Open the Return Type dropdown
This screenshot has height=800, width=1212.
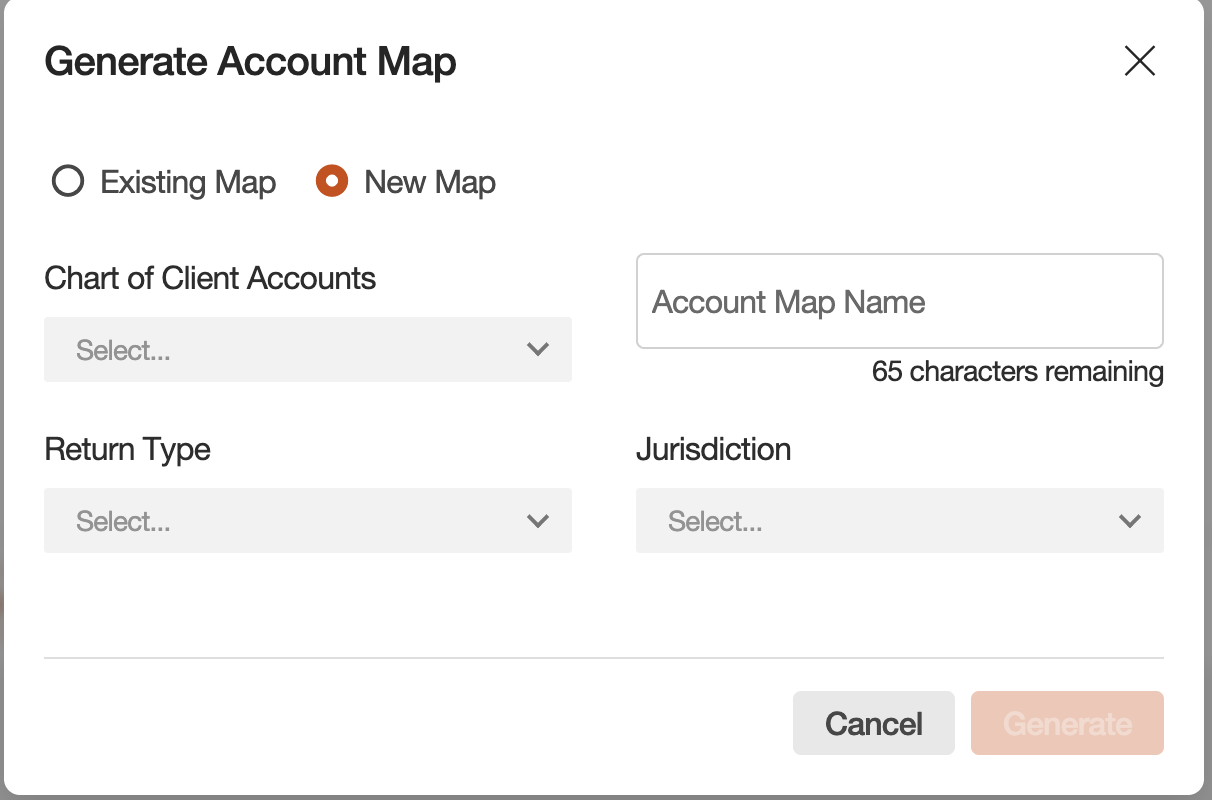pyautogui.click(x=307, y=521)
